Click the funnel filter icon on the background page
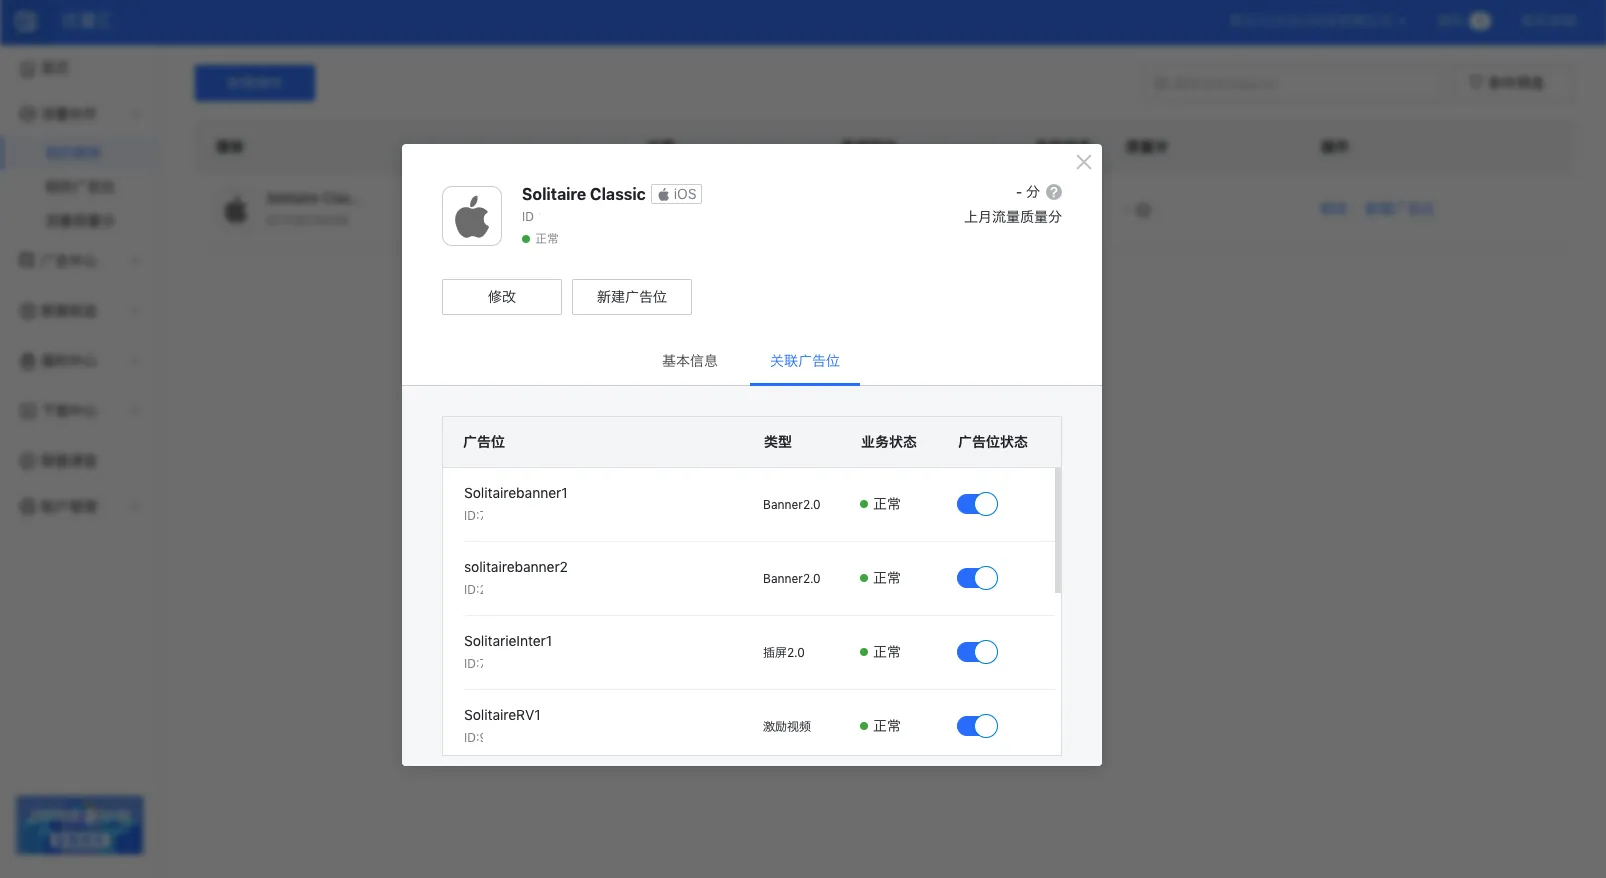The width and height of the screenshot is (1606, 878). pos(1475,82)
